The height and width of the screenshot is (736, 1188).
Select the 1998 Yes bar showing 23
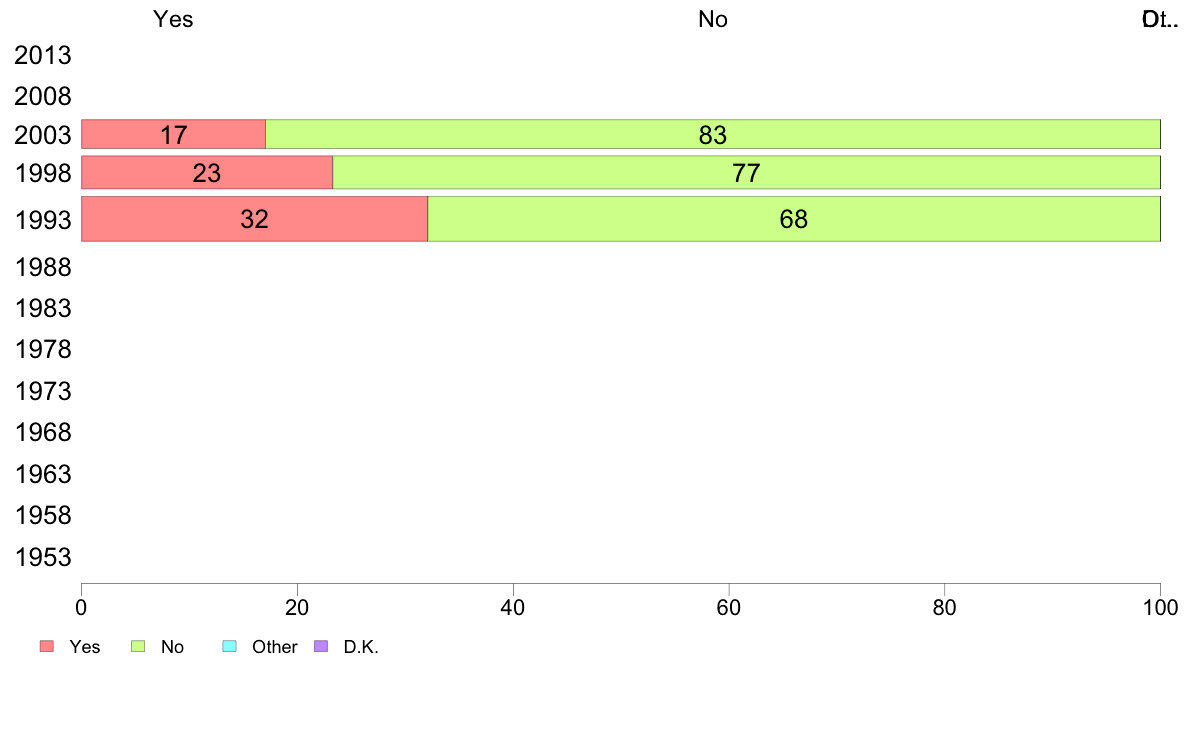(206, 173)
